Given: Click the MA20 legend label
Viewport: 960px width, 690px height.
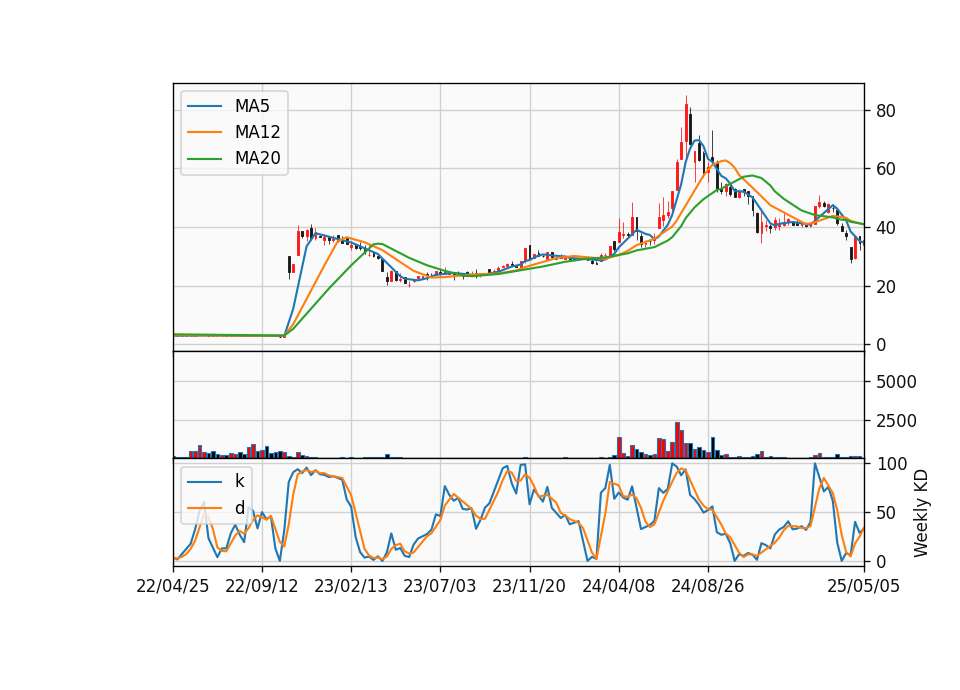Looking at the screenshot, I should pyautogui.click(x=257, y=158).
